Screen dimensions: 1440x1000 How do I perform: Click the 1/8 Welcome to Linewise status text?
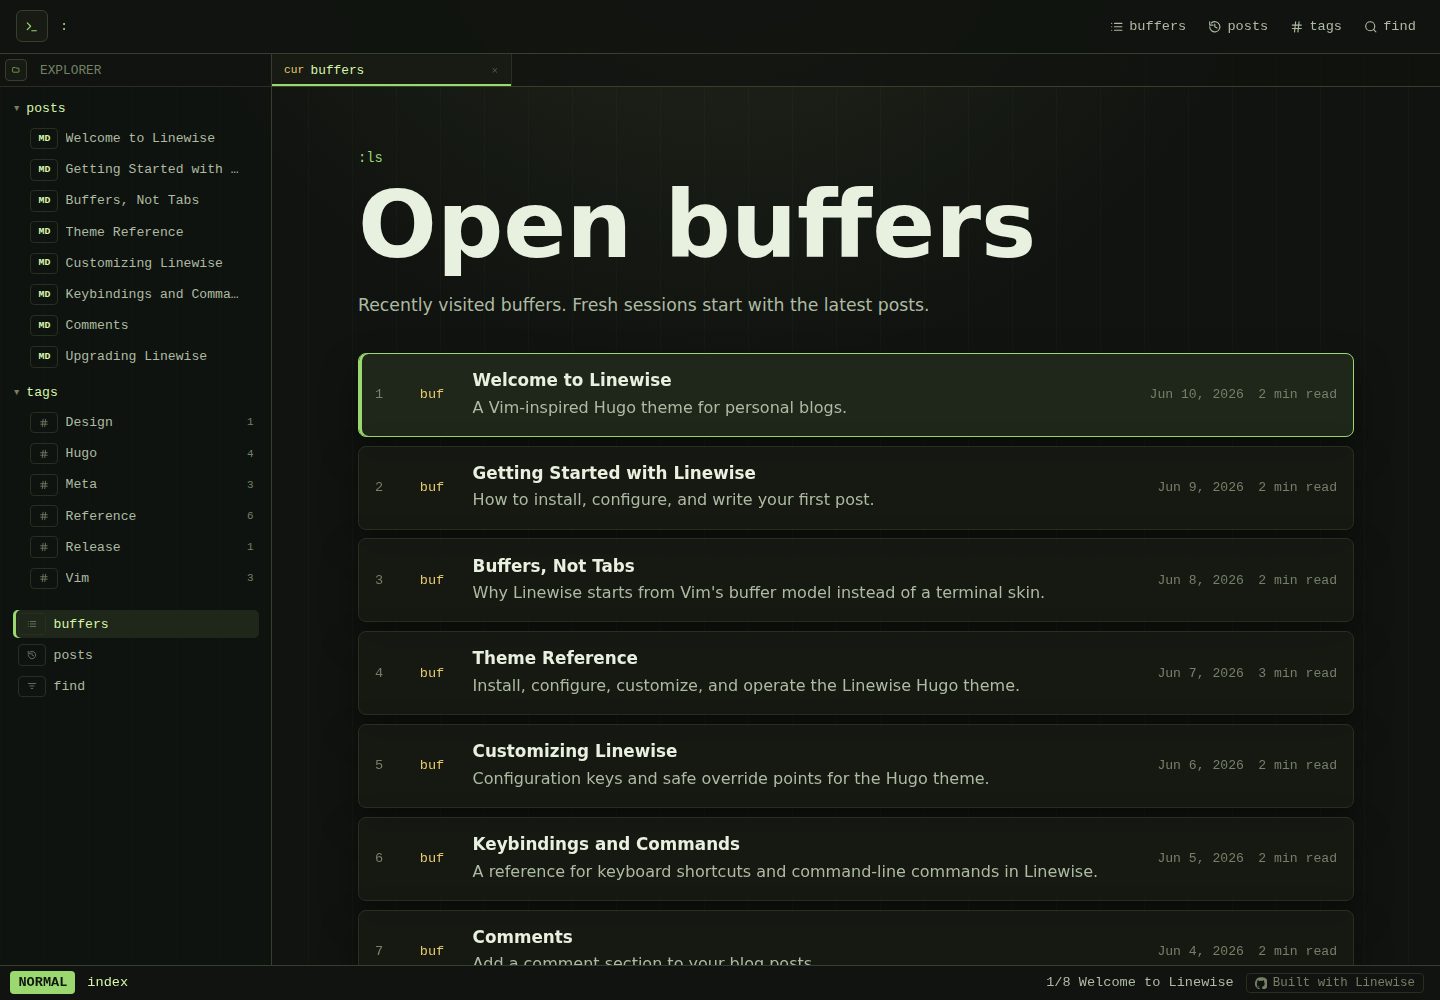1140,982
